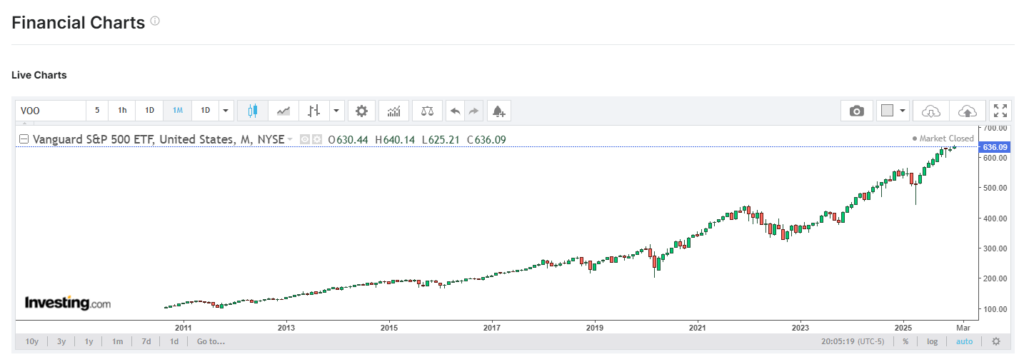Image resolution: width=1024 pixels, height=362 pixels.
Task: Click the 400.00 price axis label
Action: pyautogui.click(x=995, y=218)
